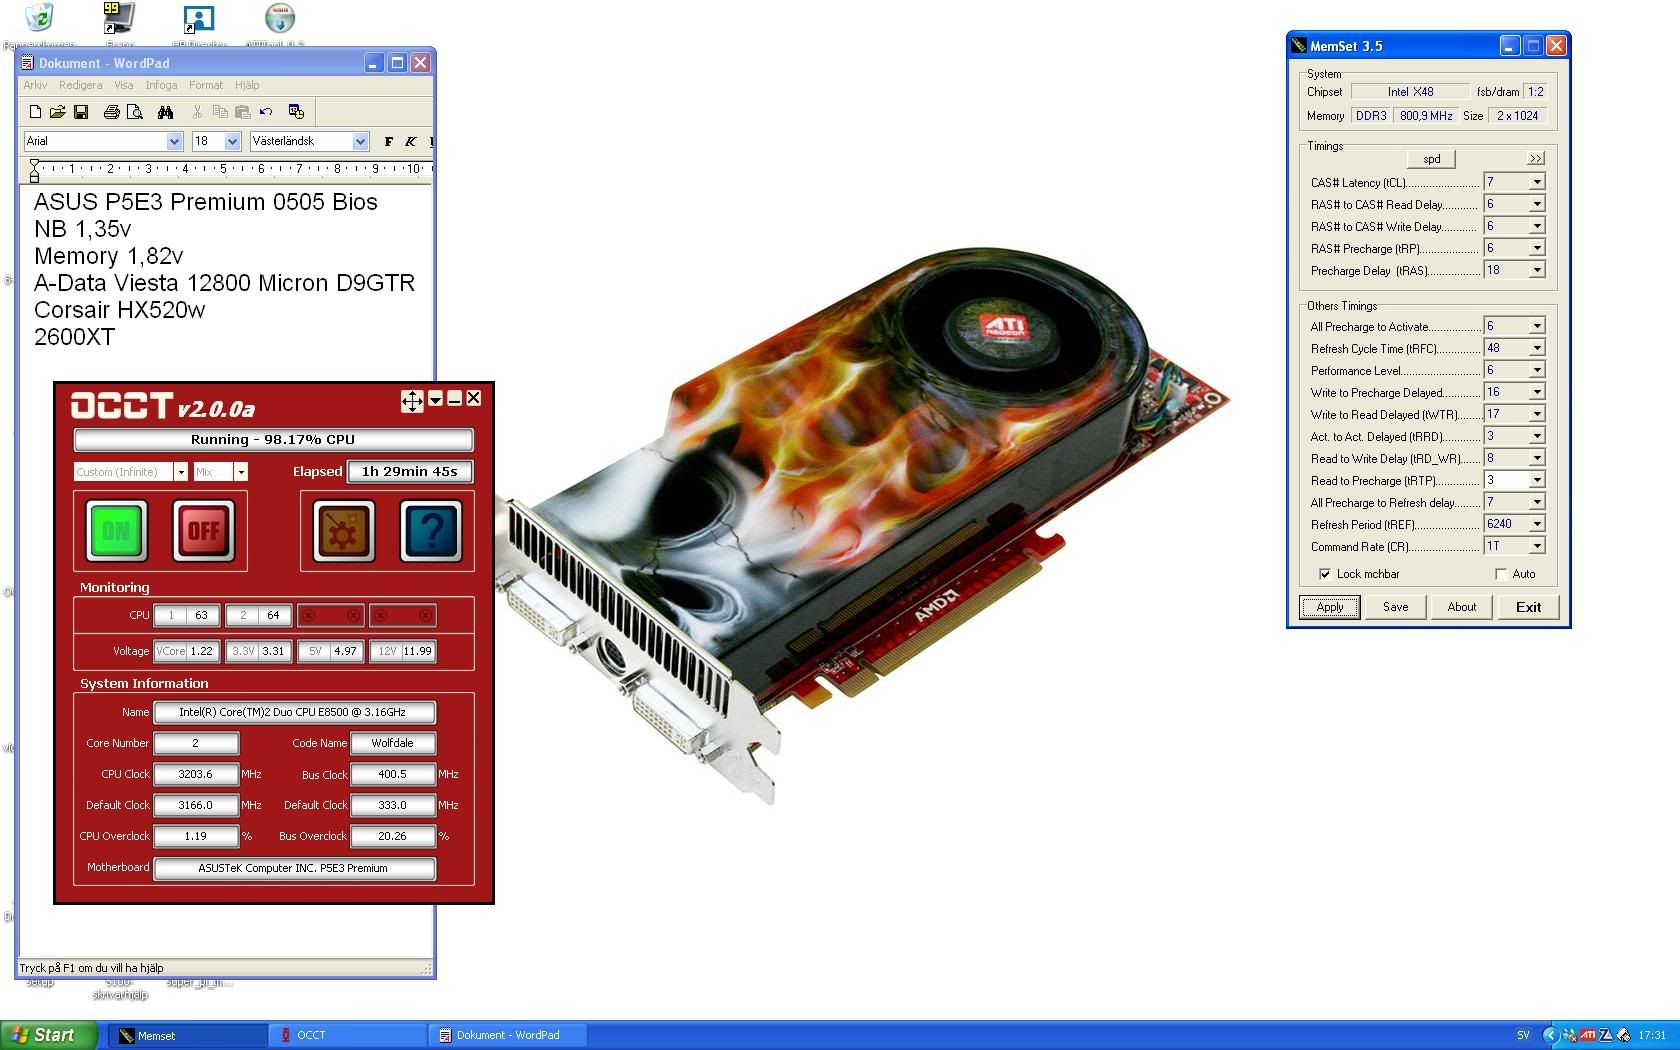
Task: Click Exit button in MemSet
Action: click(1528, 607)
